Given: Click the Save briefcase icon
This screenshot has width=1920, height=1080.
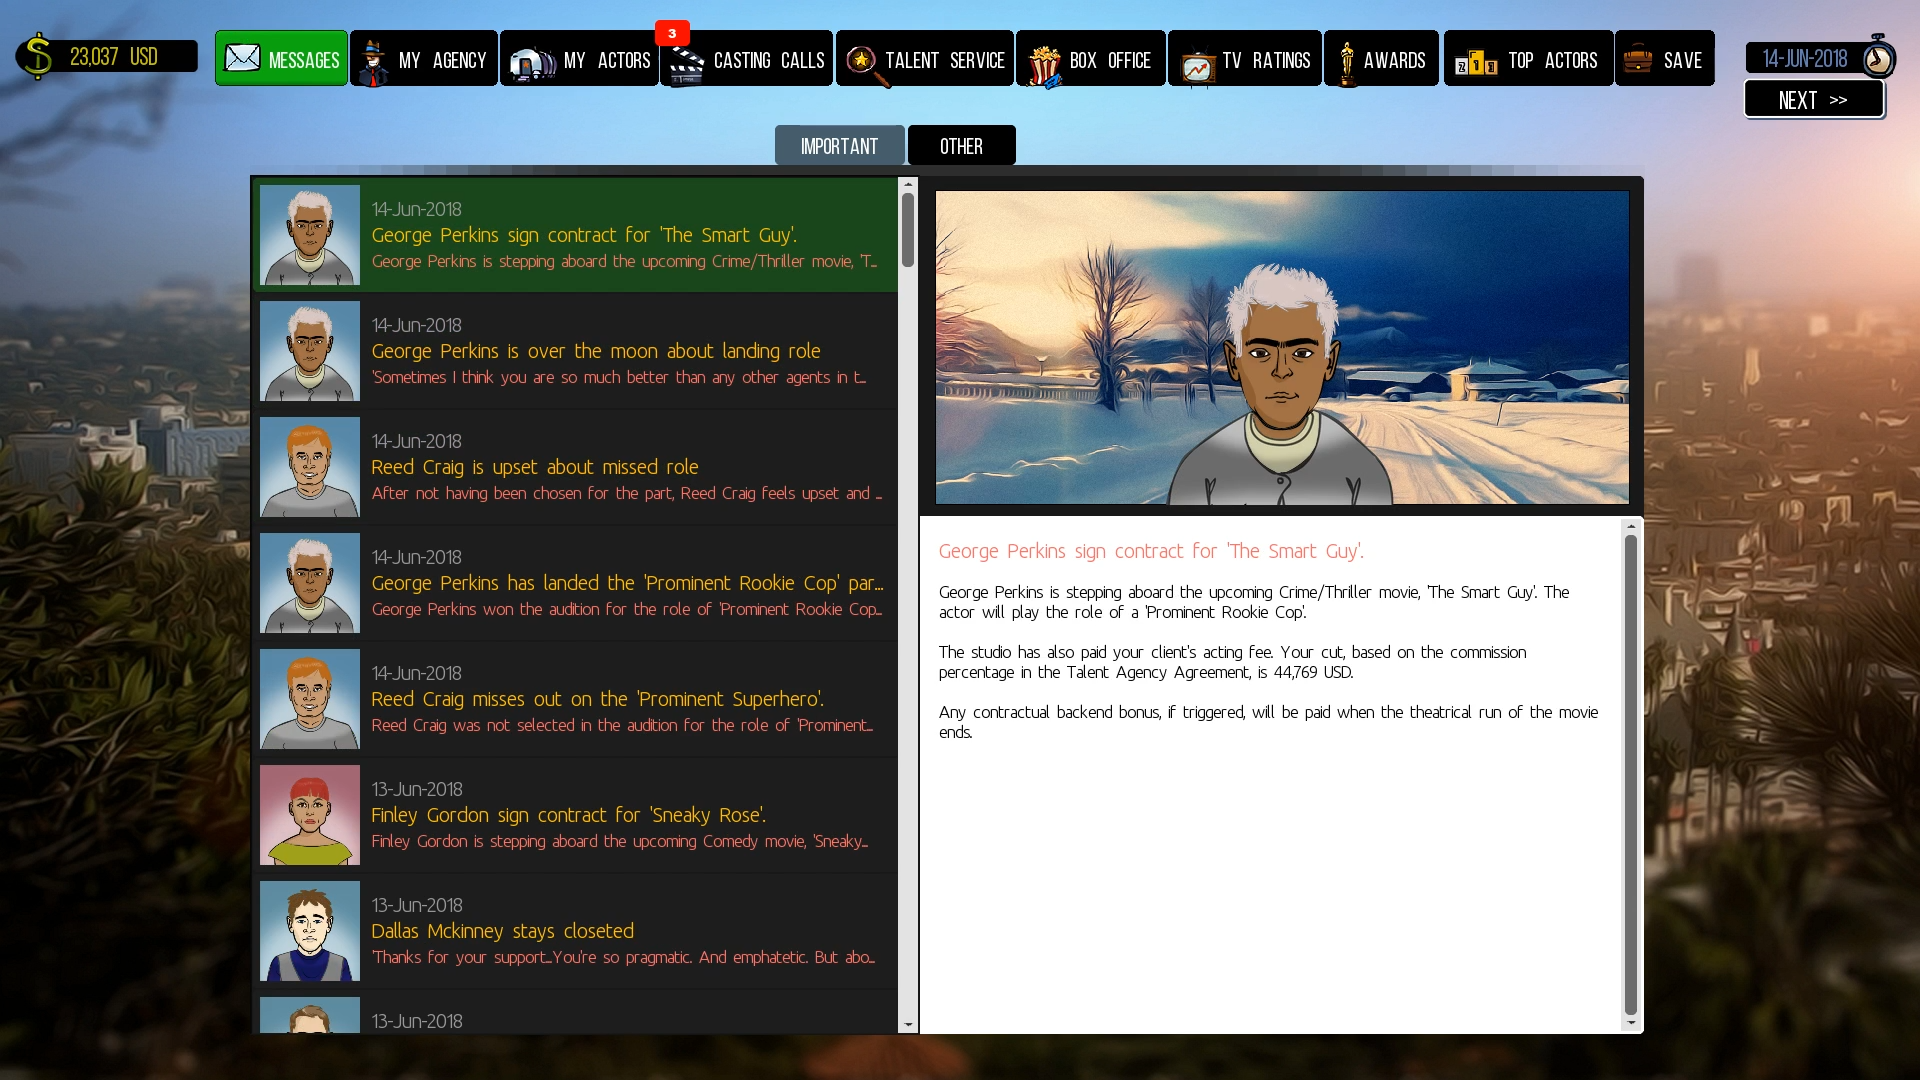Looking at the screenshot, I should click(x=1638, y=59).
